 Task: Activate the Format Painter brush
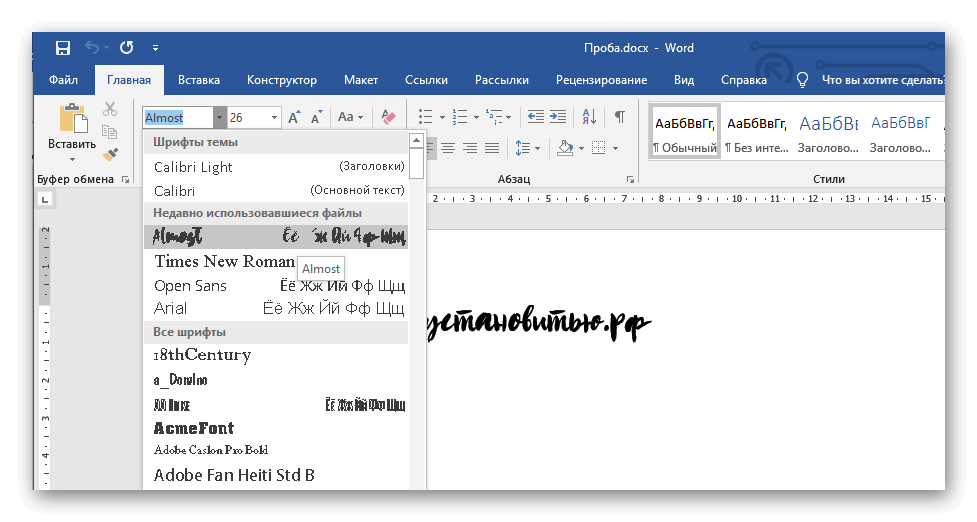click(x=111, y=154)
